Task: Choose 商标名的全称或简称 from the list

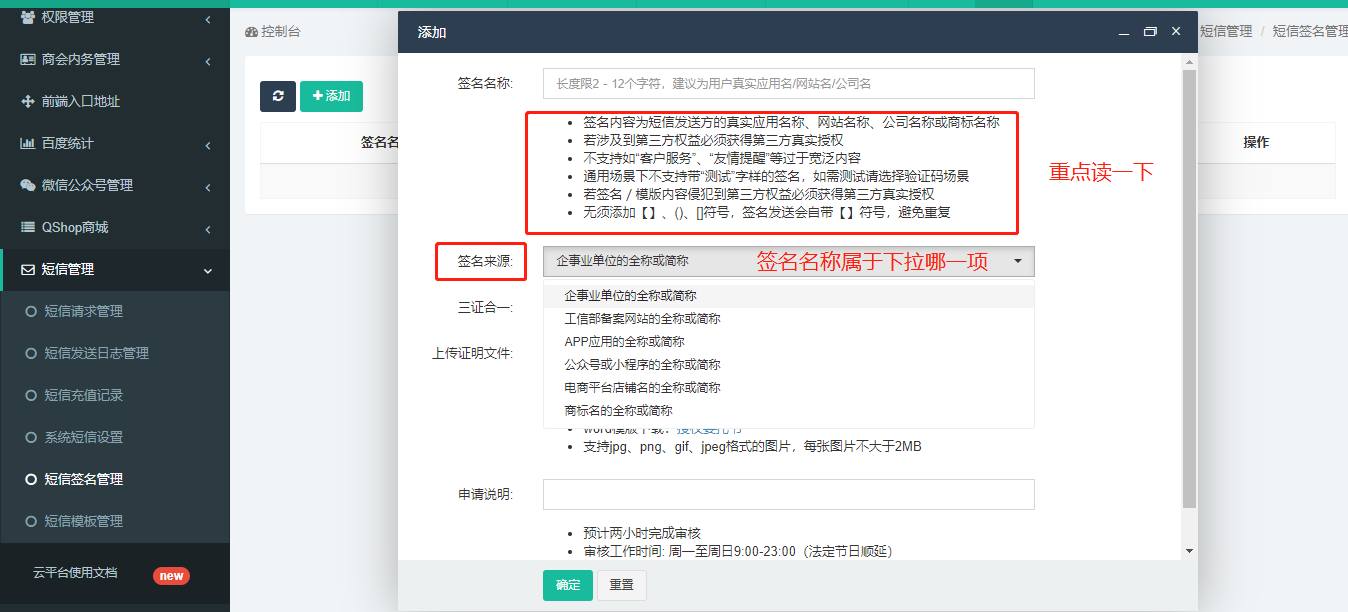Action: (x=618, y=411)
